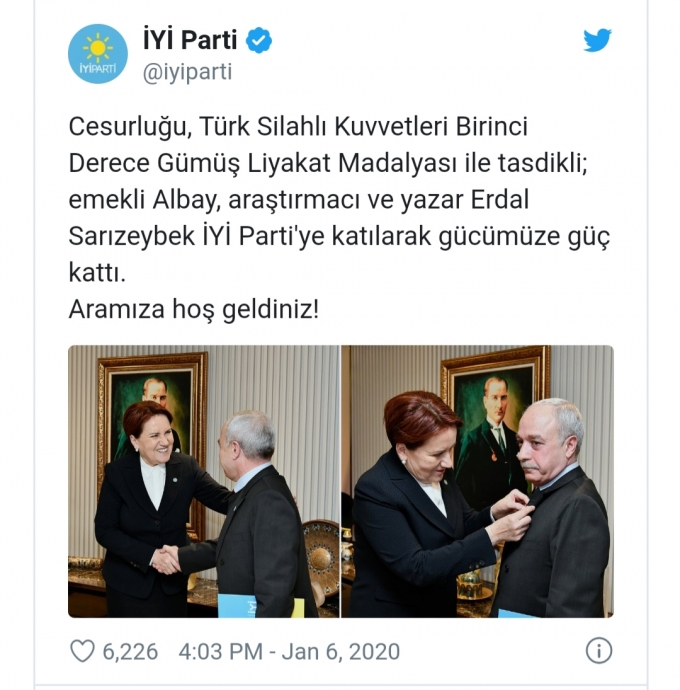The width and height of the screenshot is (680, 690).
Task: Open the tweet info circle icon
Action: (x=599, y=650)
